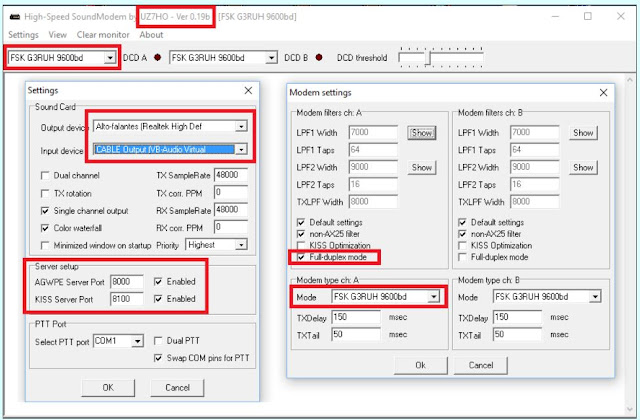Click TXTail field for channel B

[x=517, y=335]
